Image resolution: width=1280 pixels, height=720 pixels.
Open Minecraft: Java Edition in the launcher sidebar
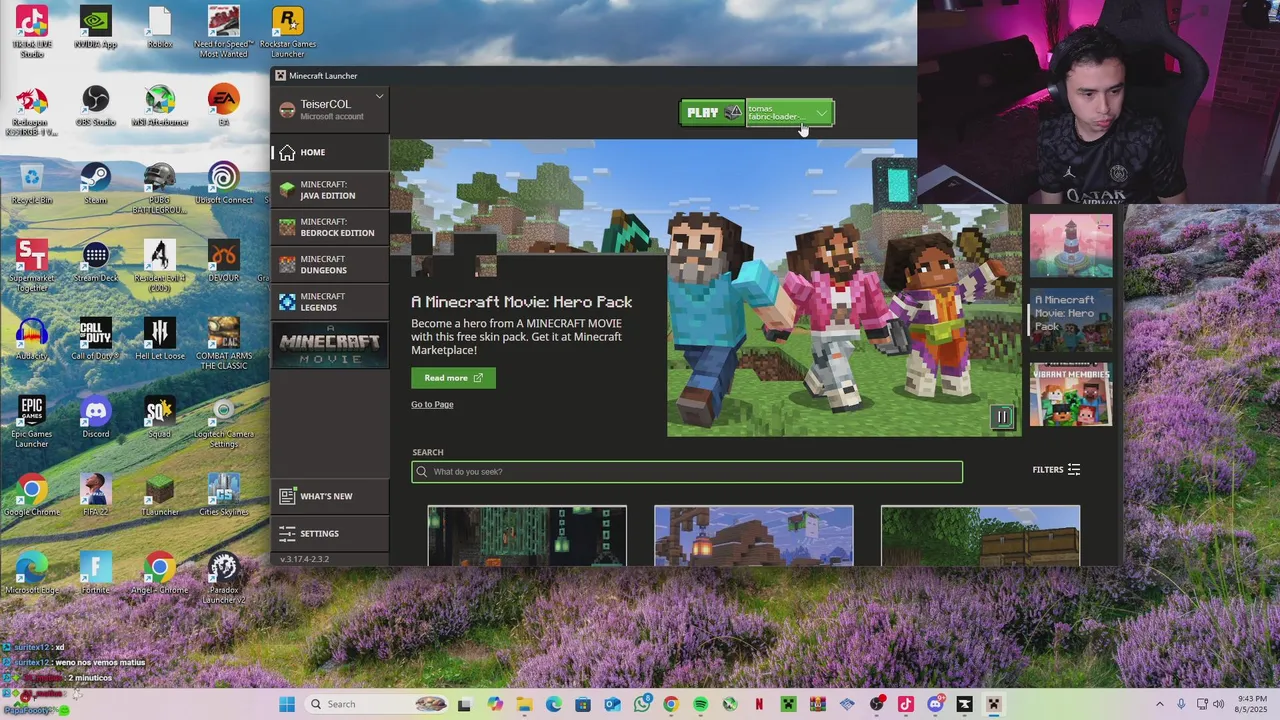[x=329, y=190]
